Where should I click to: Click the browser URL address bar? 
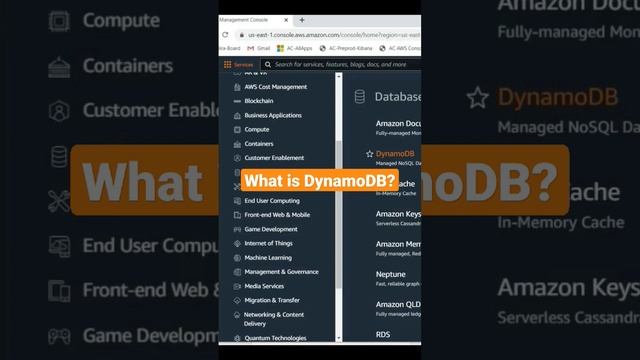click(x=329, y=35)
